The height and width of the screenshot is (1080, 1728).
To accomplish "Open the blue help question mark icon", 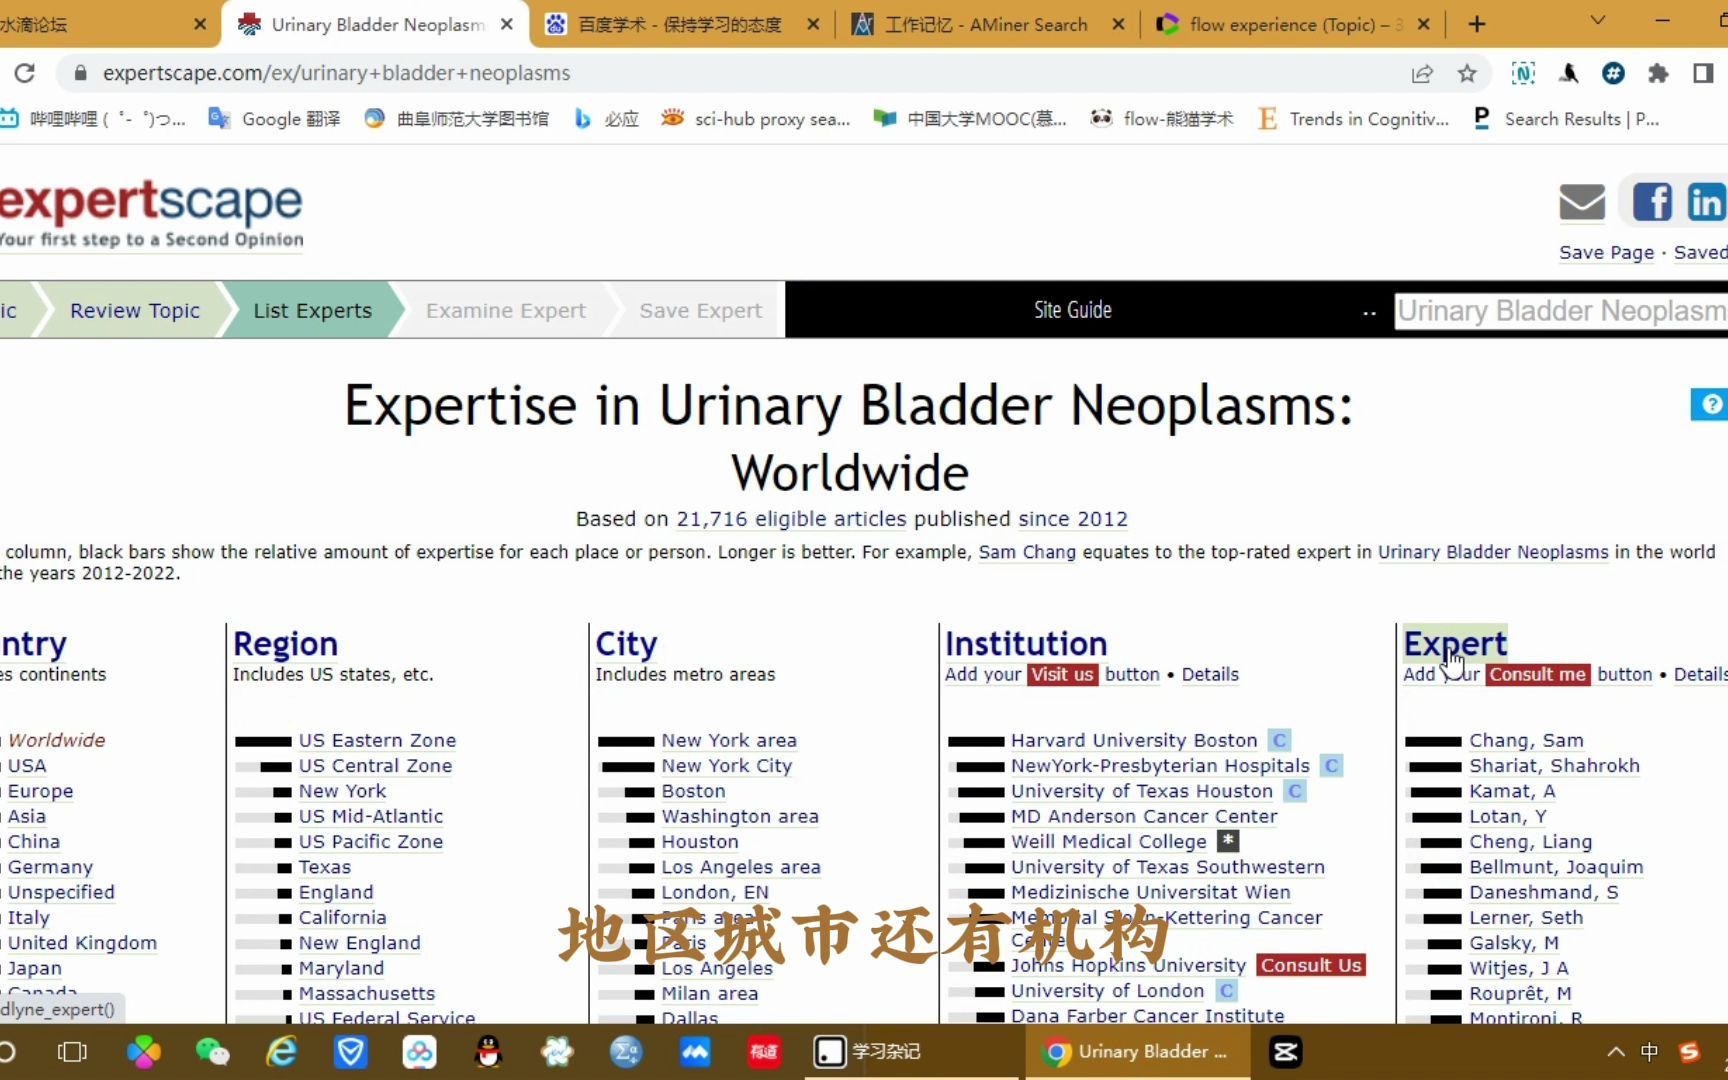I will tap(1711, 404).
